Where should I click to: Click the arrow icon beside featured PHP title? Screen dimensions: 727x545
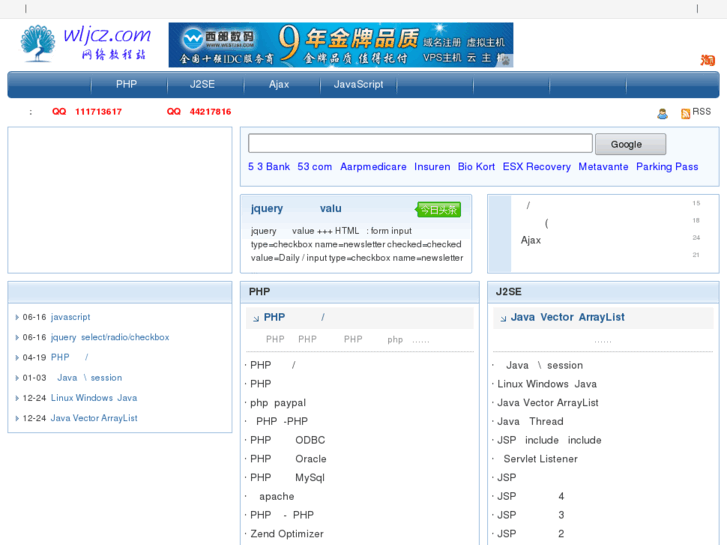point(256,319)
